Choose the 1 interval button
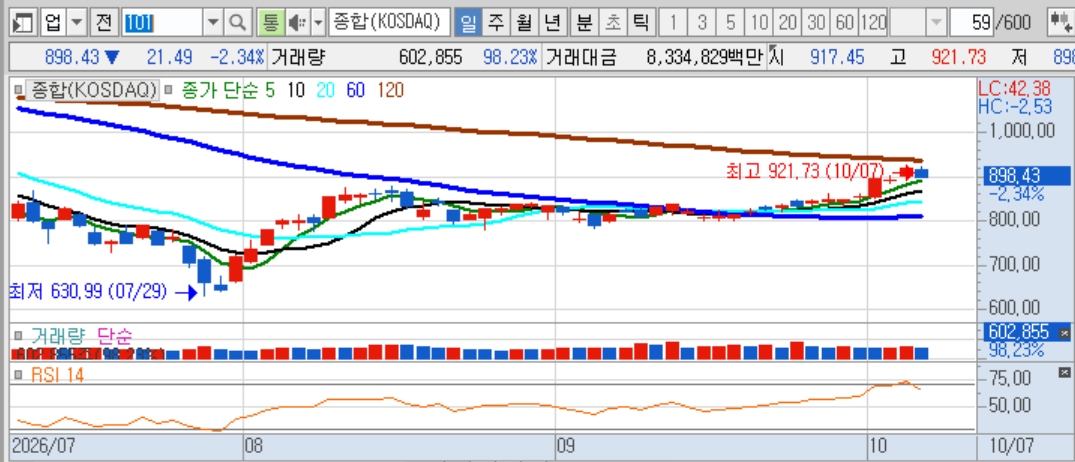 (x=673, y=23)
